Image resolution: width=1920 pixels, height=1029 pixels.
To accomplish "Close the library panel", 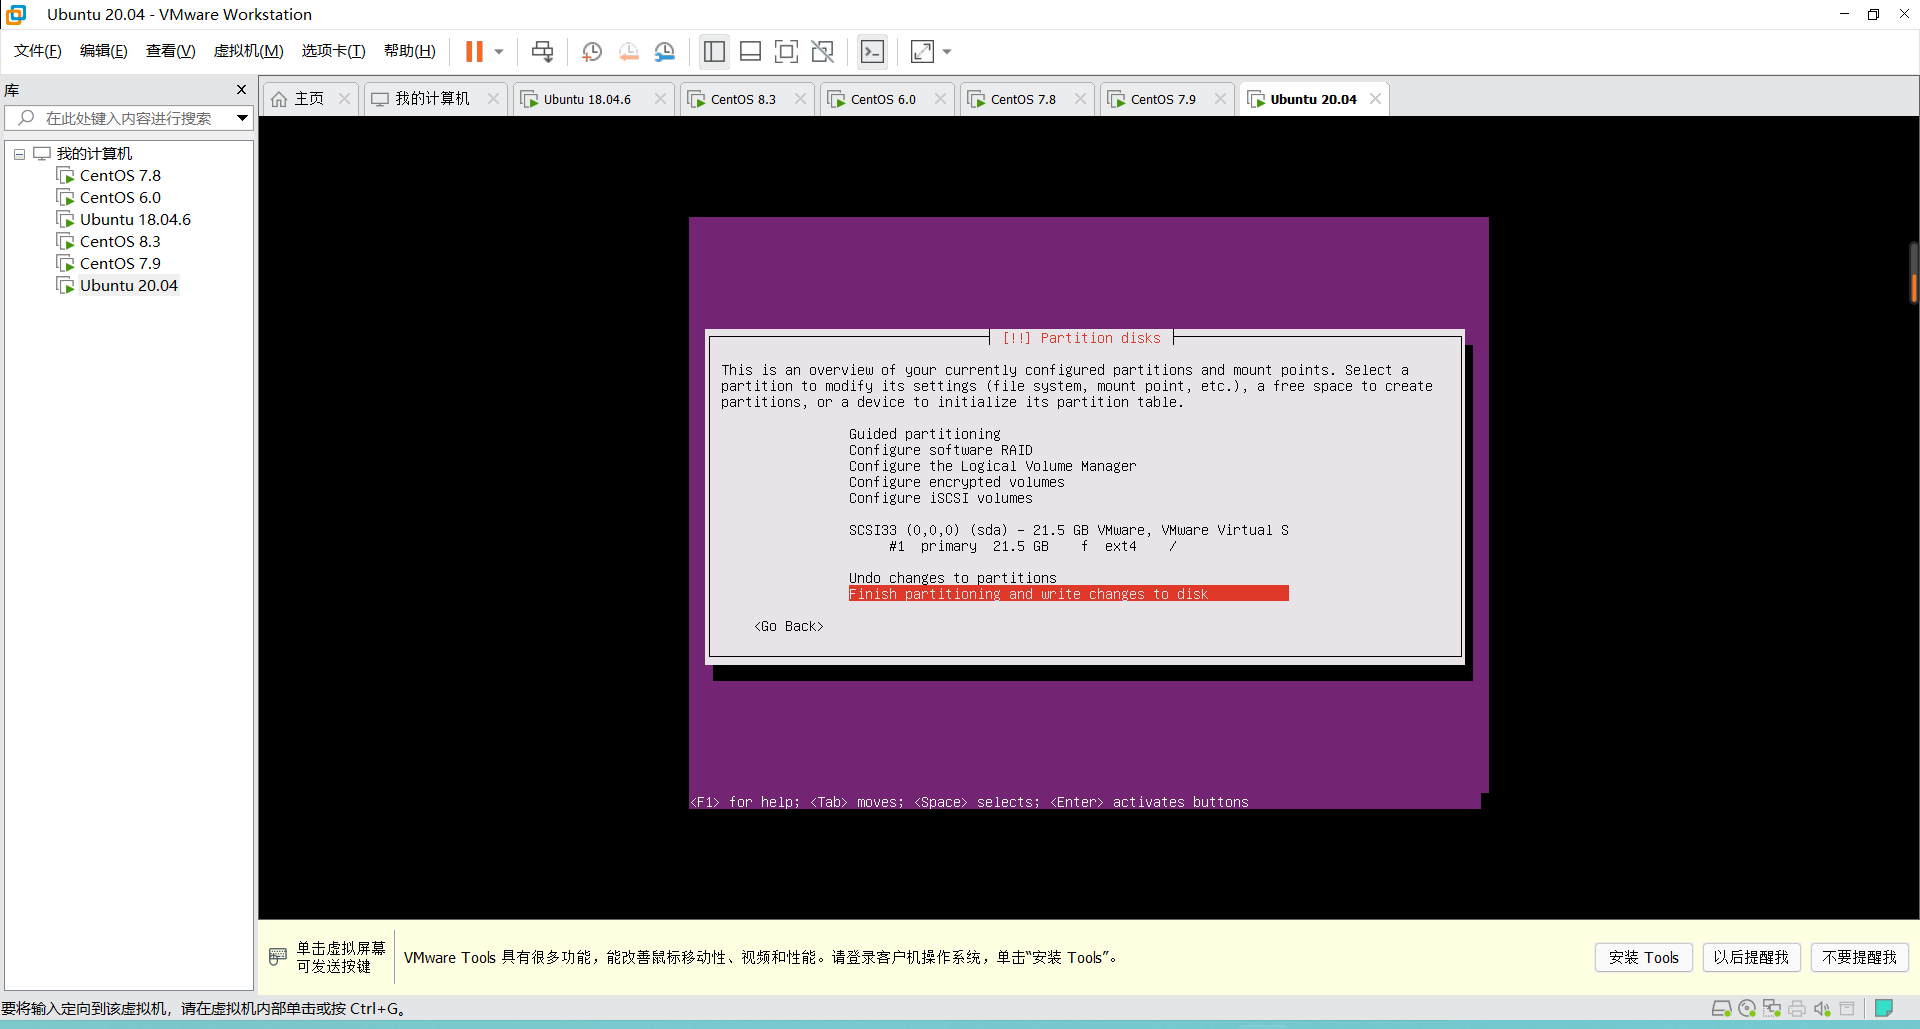I will (x=241, y=90).
